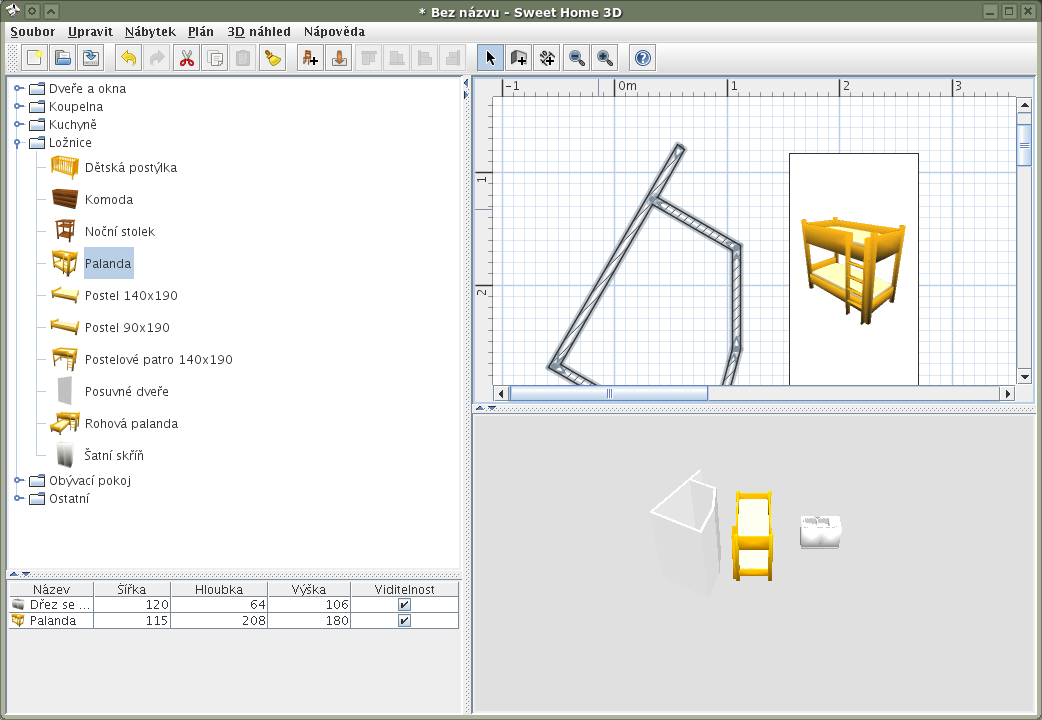The image size is (1042, 720).
Task: Expand the Ostatní category
Action: [x=19, y=498]
